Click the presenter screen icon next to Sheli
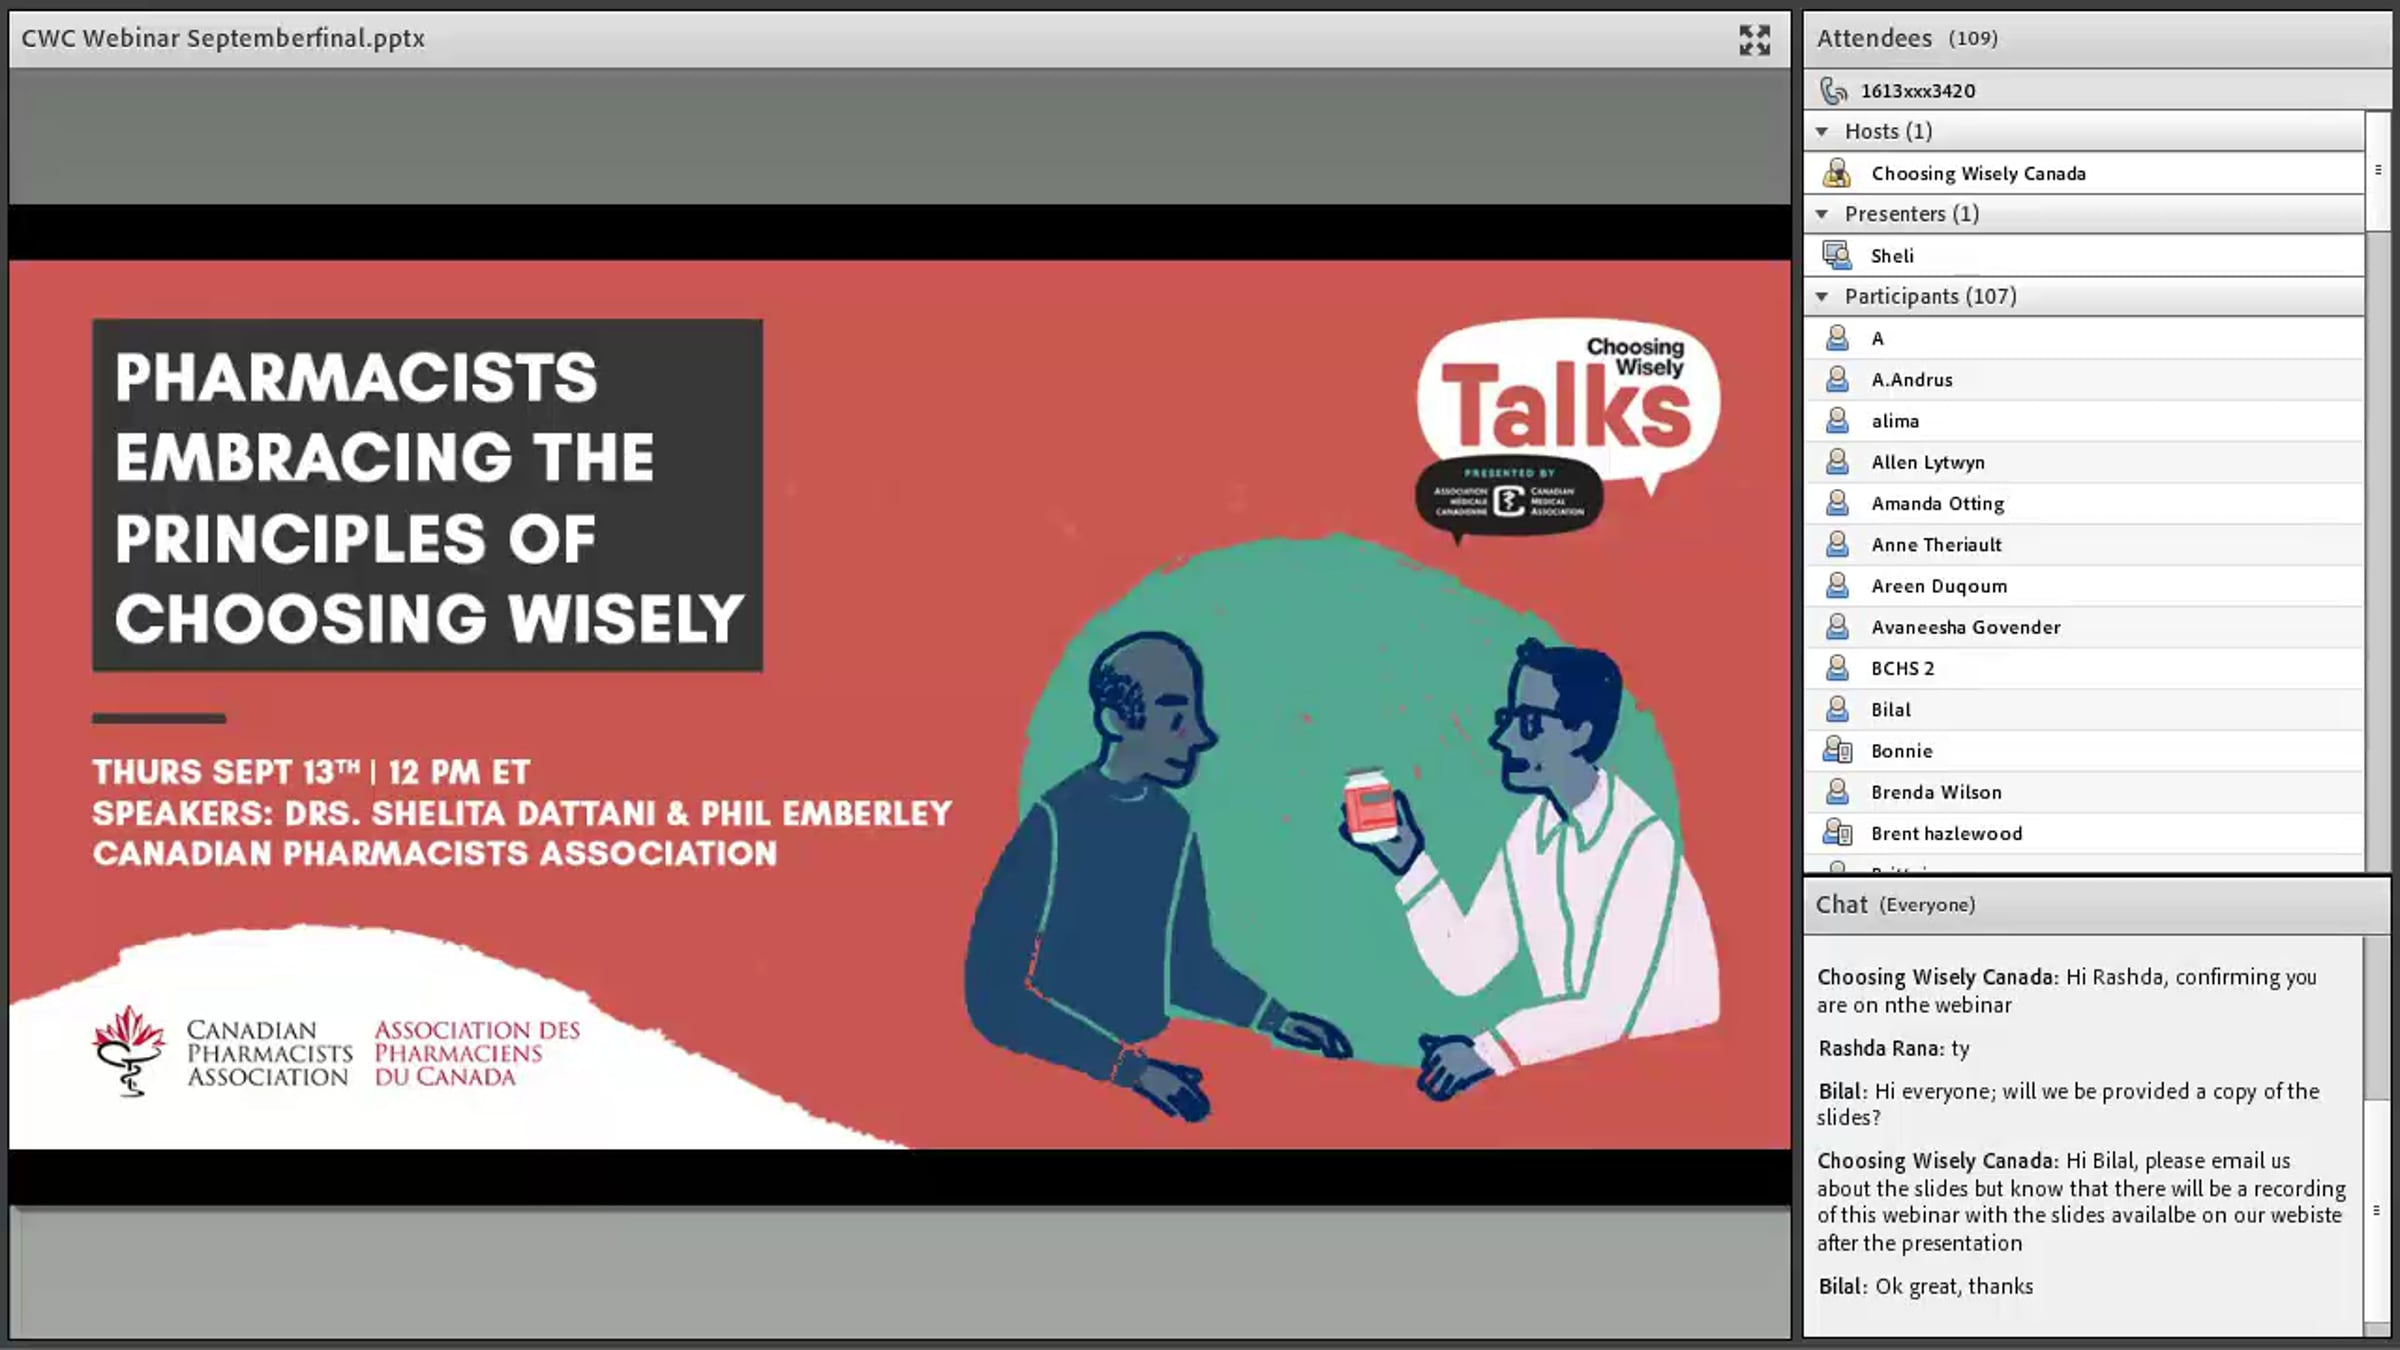2400x1350 pixels. [x=1836, y=255]
